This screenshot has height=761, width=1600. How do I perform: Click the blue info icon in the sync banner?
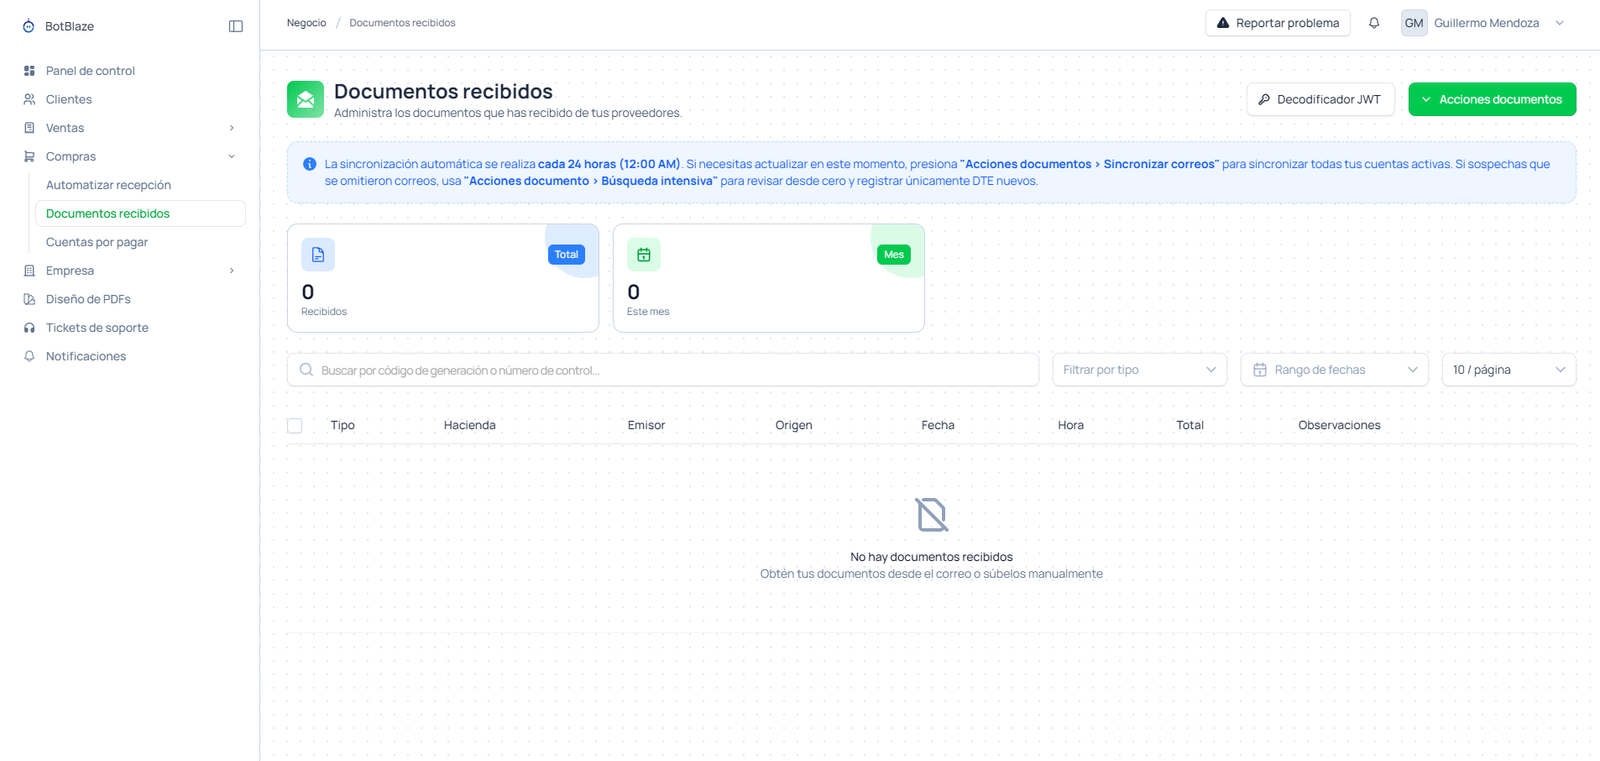point(310,164)
